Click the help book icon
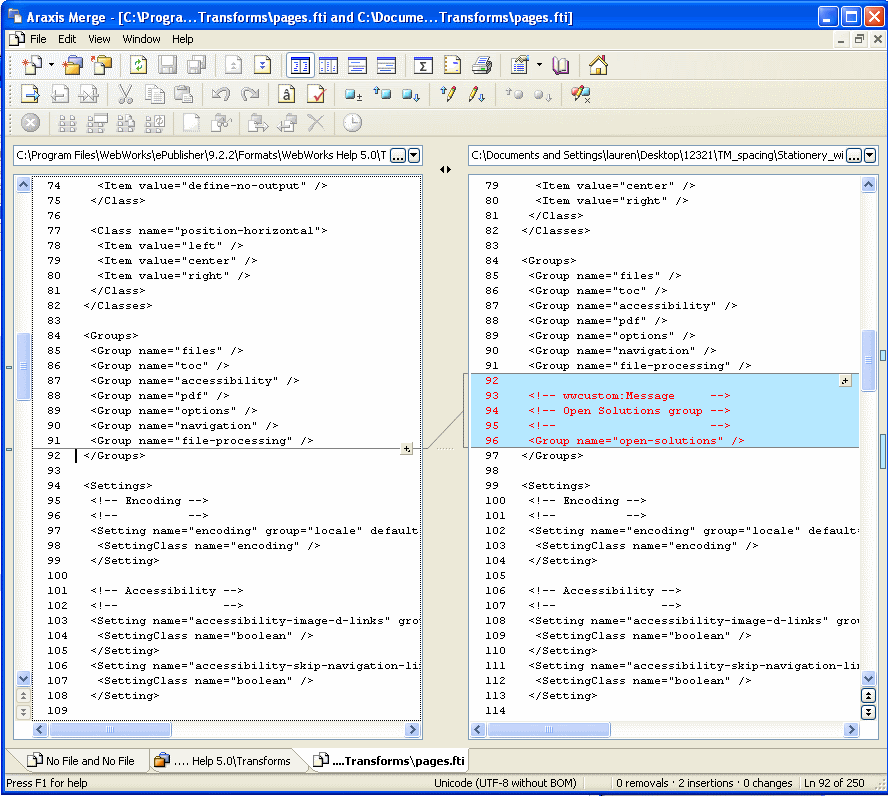The image size is (888, 796). coord(561,66)
